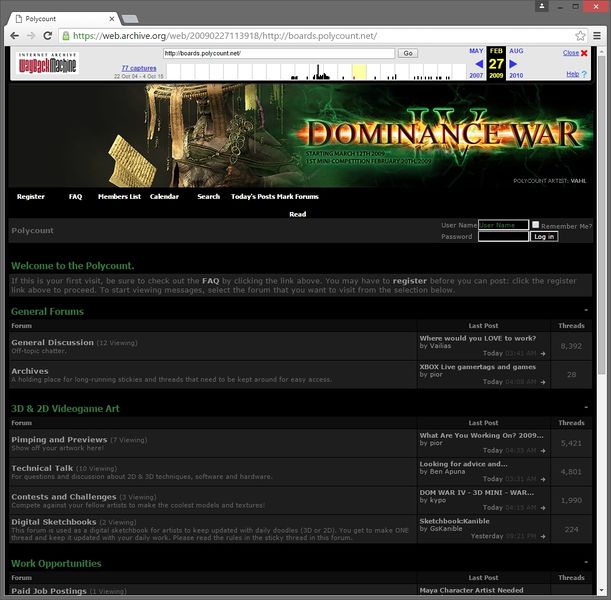Viewport: 611px width, 600px height.
Task: Click the register link in welcome text
Action: 410,281
